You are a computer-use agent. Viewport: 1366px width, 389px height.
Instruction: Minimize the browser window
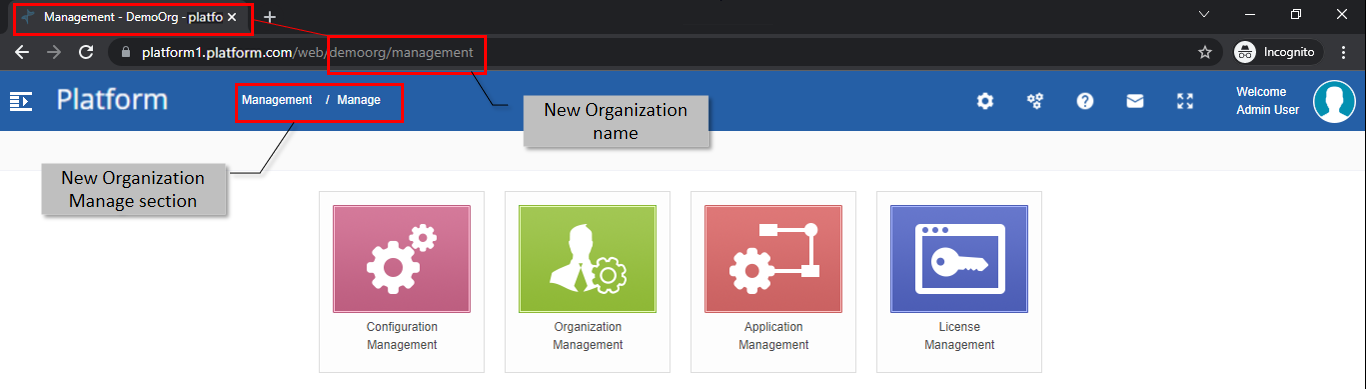point(1250,14)
